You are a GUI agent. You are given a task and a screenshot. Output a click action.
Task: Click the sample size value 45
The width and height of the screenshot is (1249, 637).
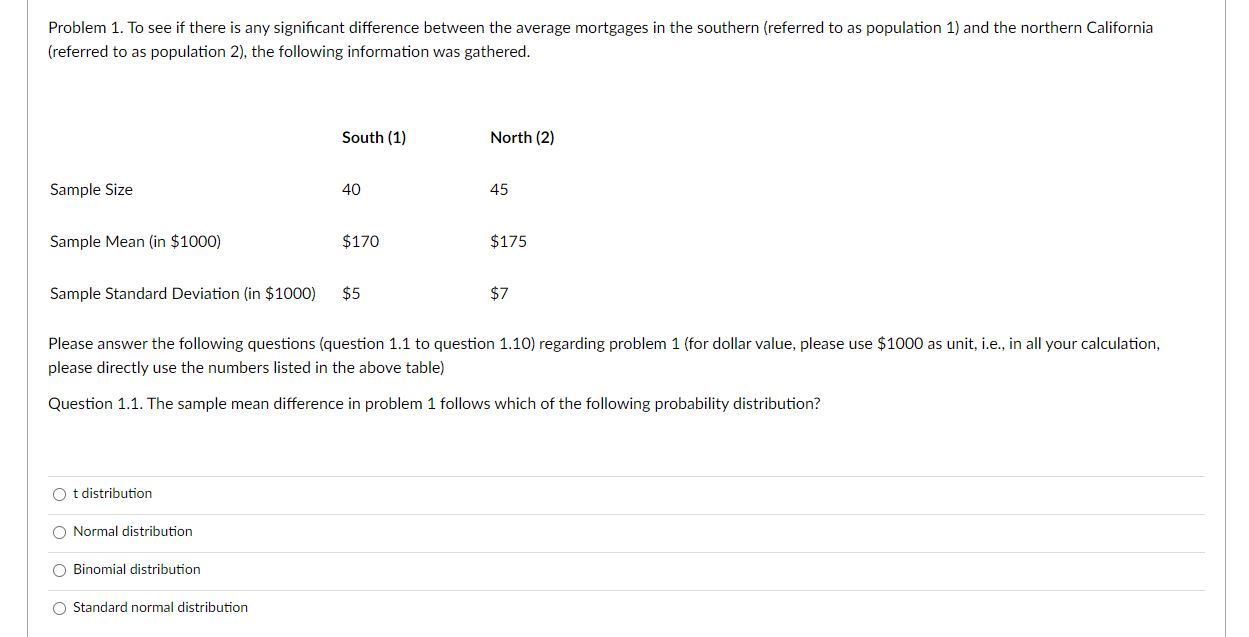pos(498,189)
